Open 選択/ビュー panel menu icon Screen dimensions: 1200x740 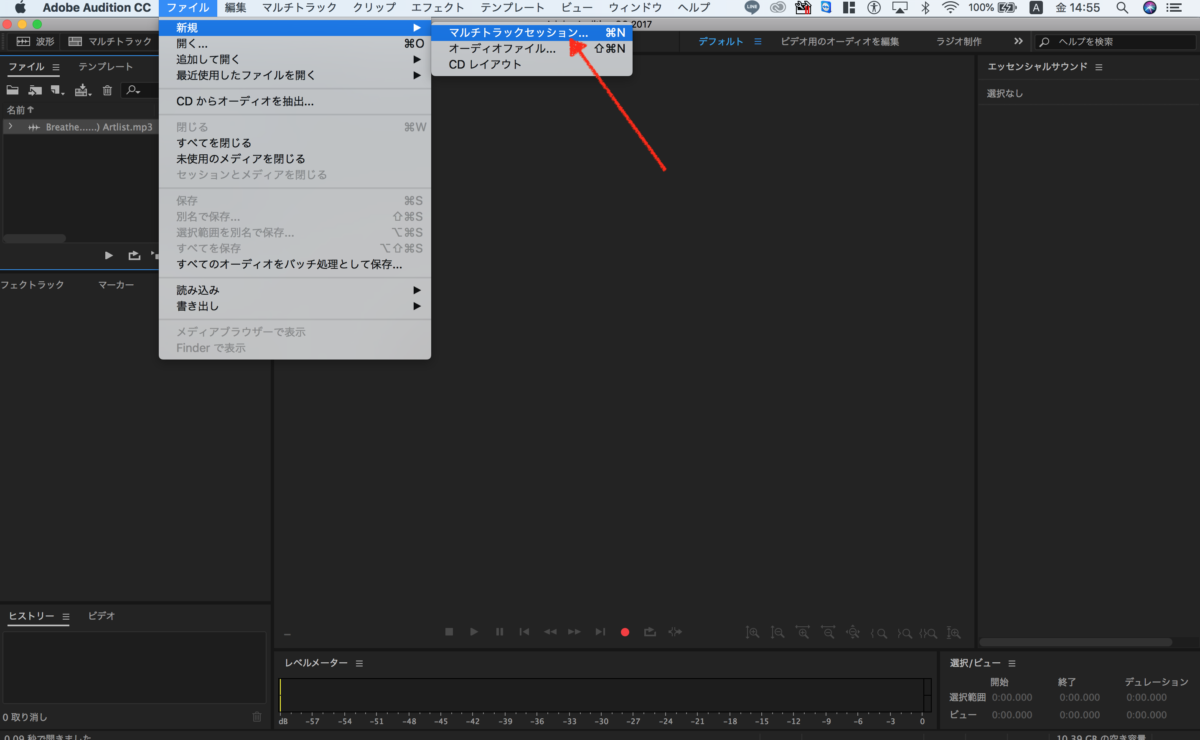coord(1011,663)
